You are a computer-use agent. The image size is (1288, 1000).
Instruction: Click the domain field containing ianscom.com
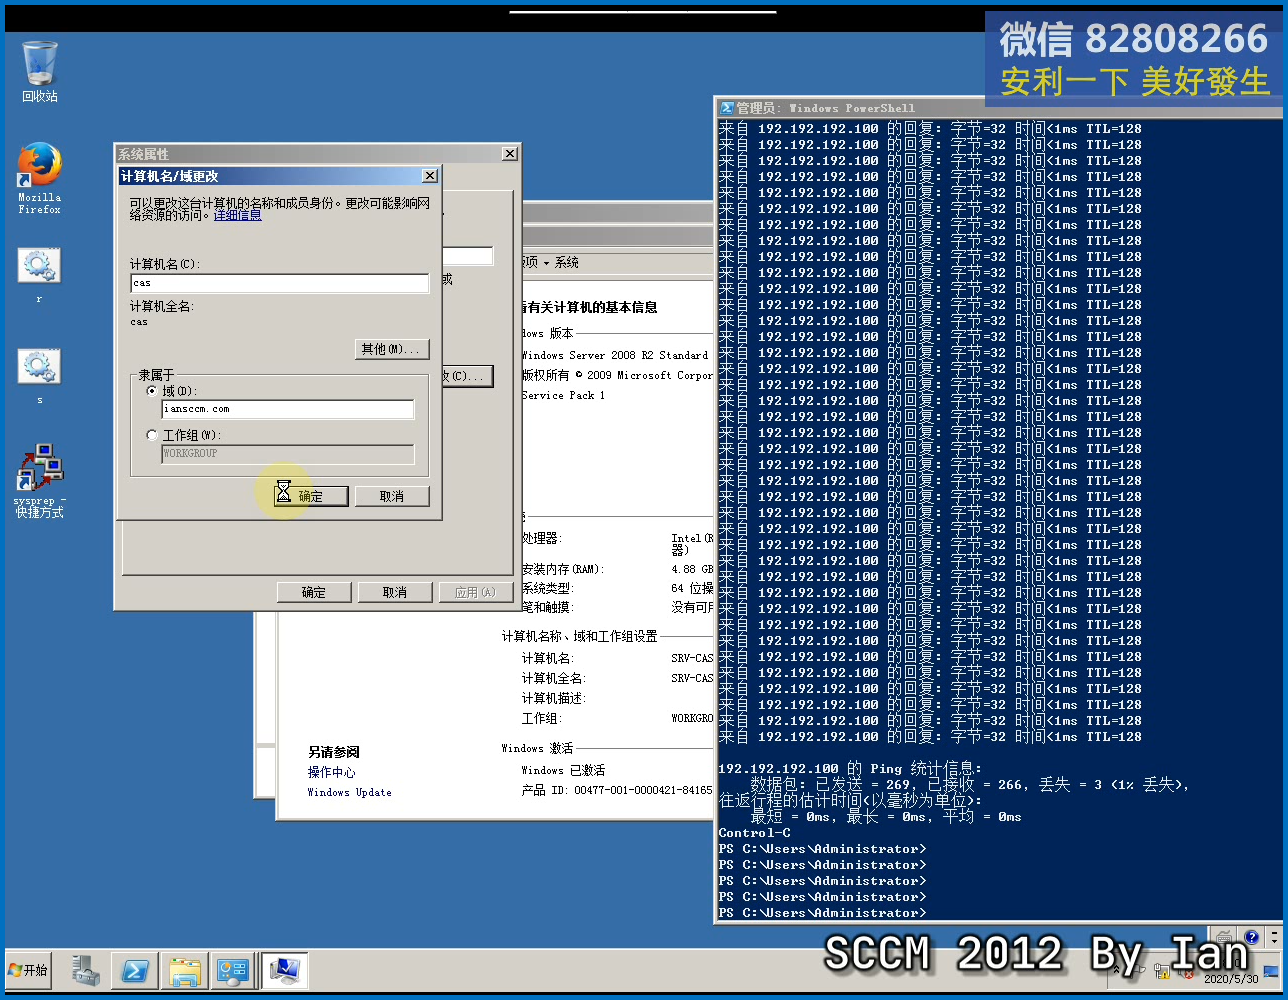tap(288, 409)
